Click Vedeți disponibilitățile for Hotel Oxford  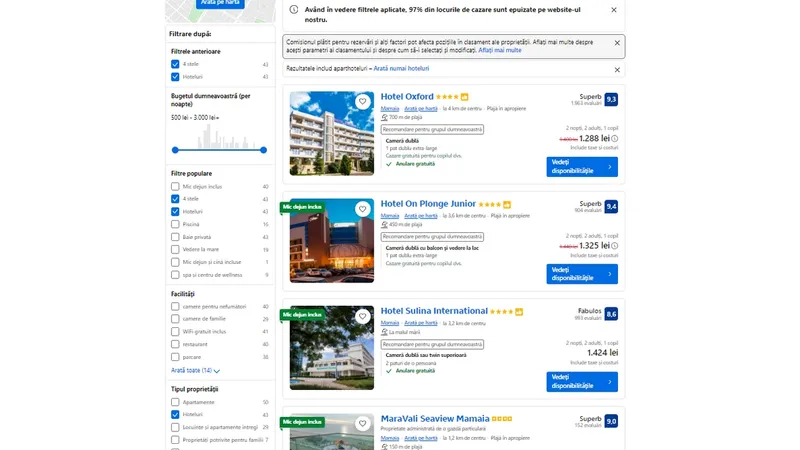pyautogui.click(x=582, y=167)
